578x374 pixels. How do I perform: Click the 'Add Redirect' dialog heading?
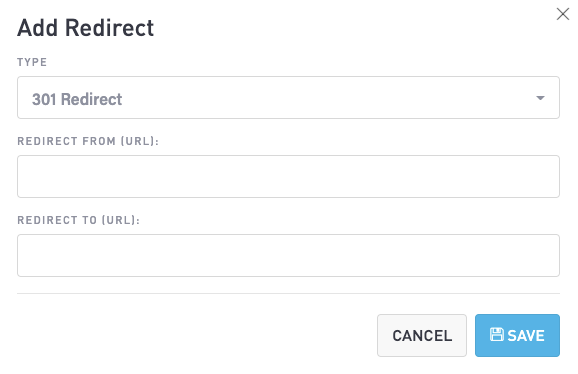(86, 28)
